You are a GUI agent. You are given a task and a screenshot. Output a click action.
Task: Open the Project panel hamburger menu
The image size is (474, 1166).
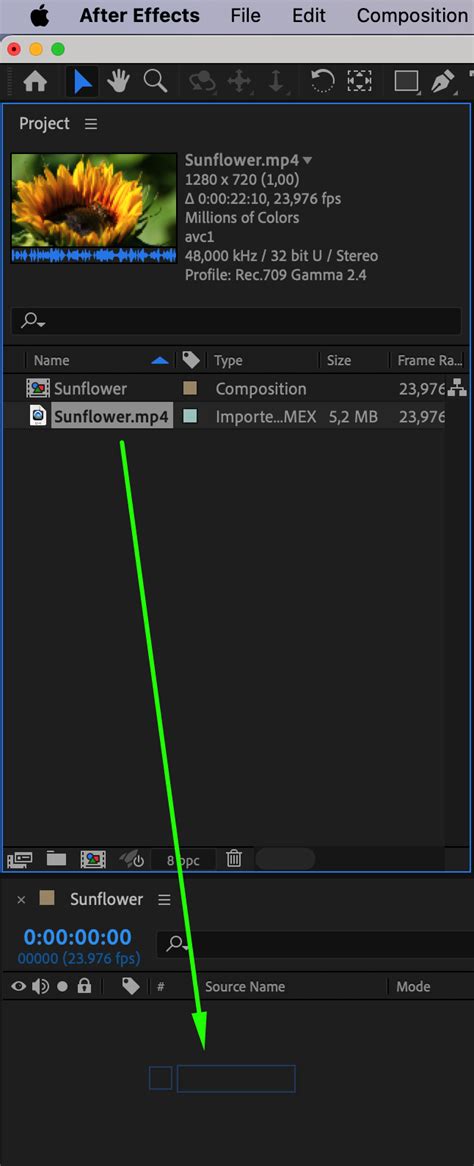point(91,124)
